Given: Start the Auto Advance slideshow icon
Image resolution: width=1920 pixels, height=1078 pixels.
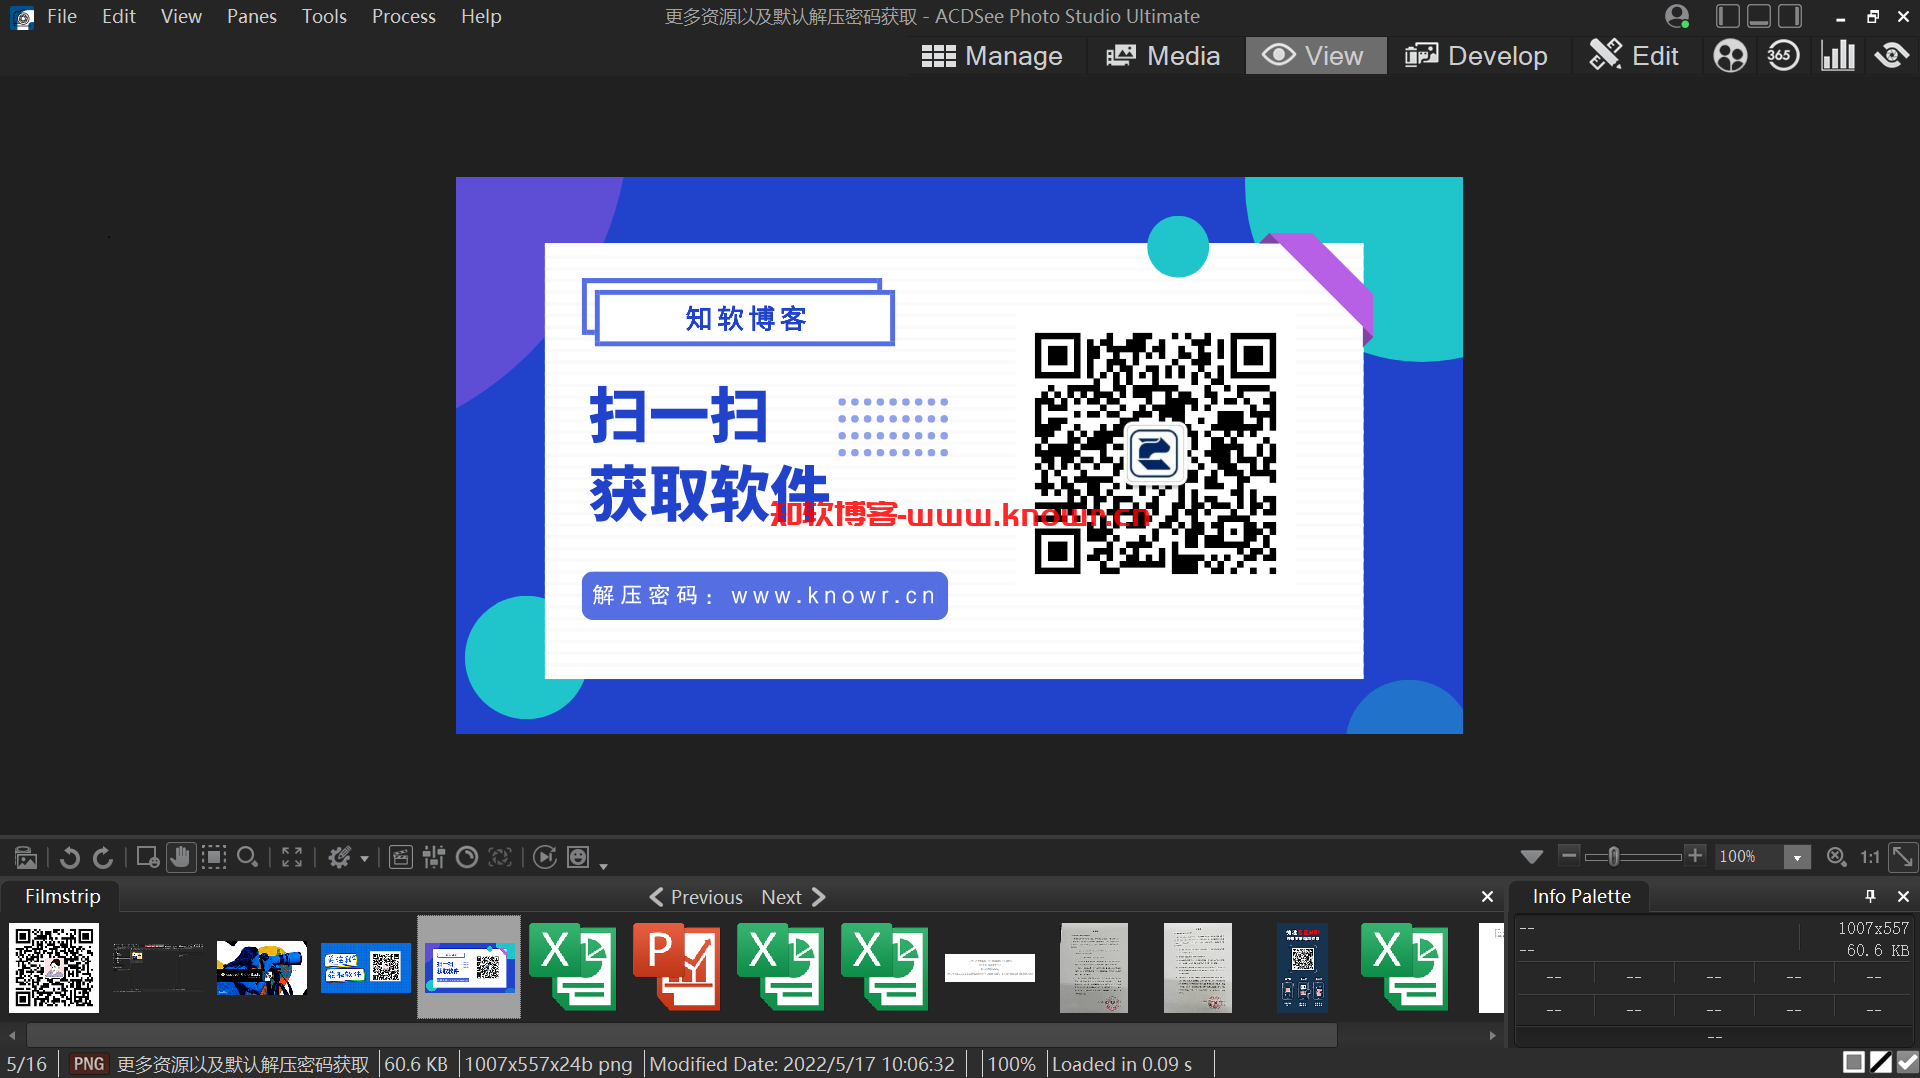Looking at the screenshot, I should pyautogui.click(x=545, y=857).
